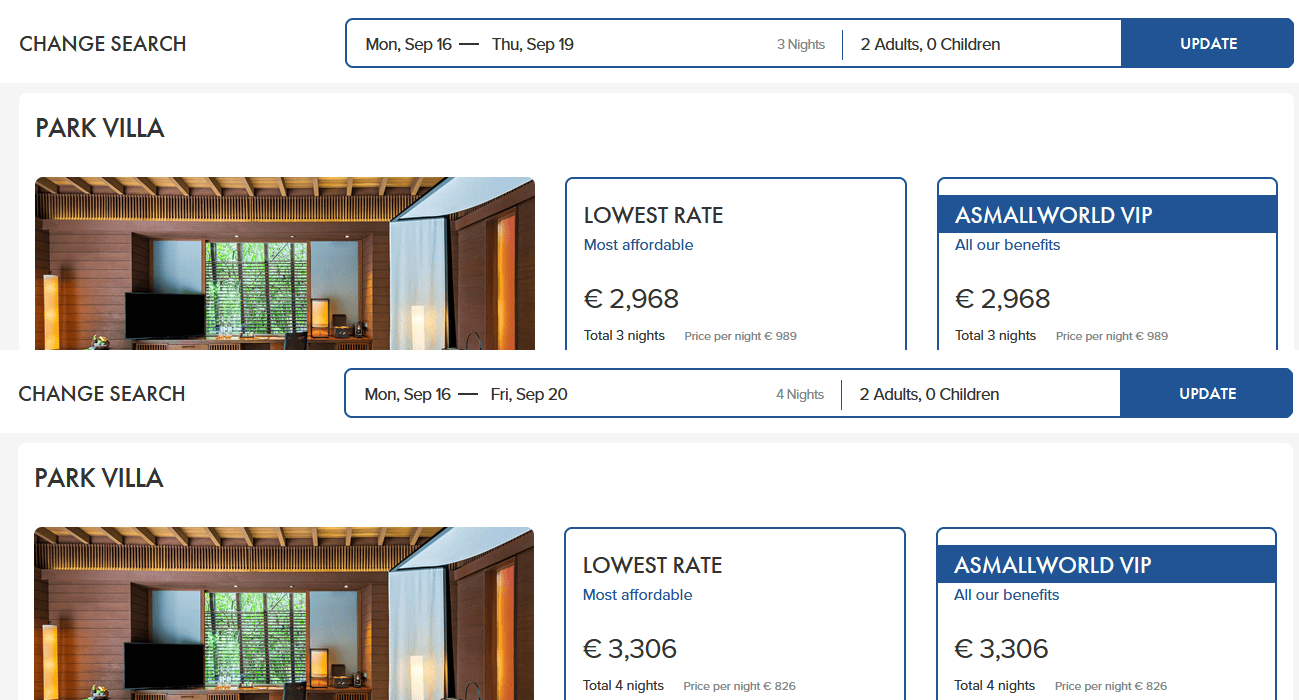
Task: Click the "3 Nights" duration label
Action: coord(801,45)
